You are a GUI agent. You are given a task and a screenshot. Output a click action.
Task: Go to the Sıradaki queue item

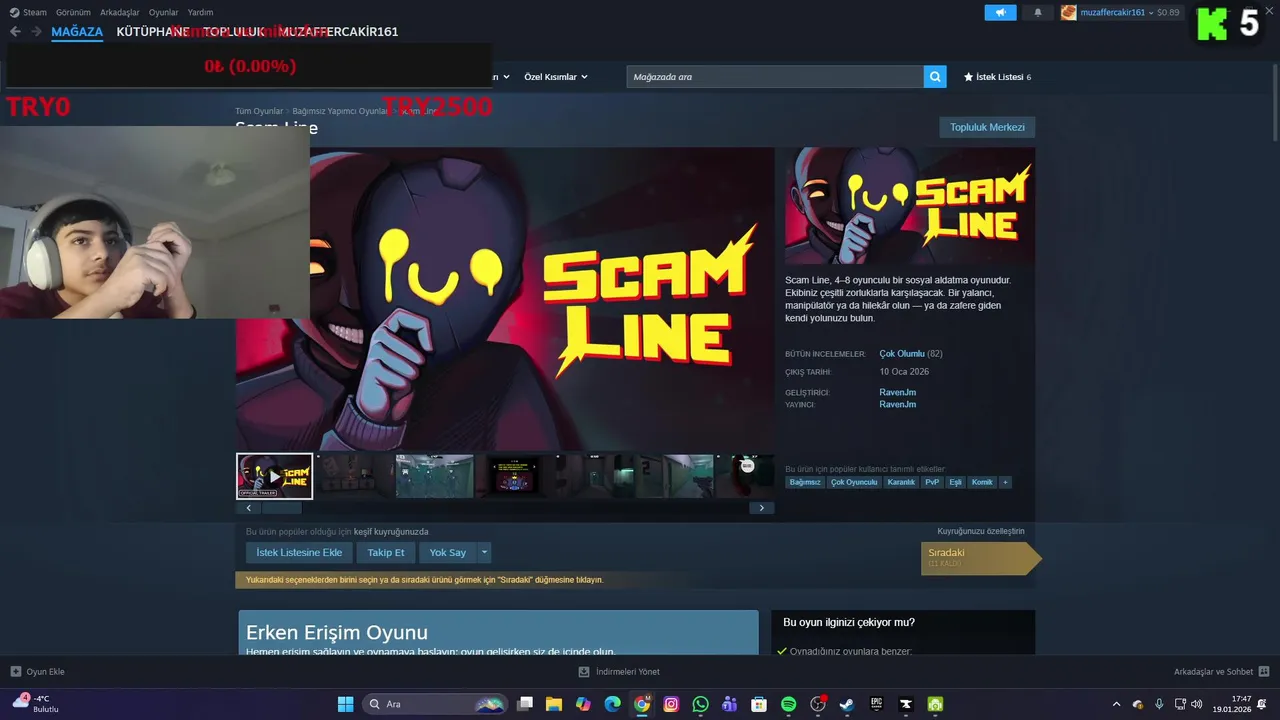point(981,558)
